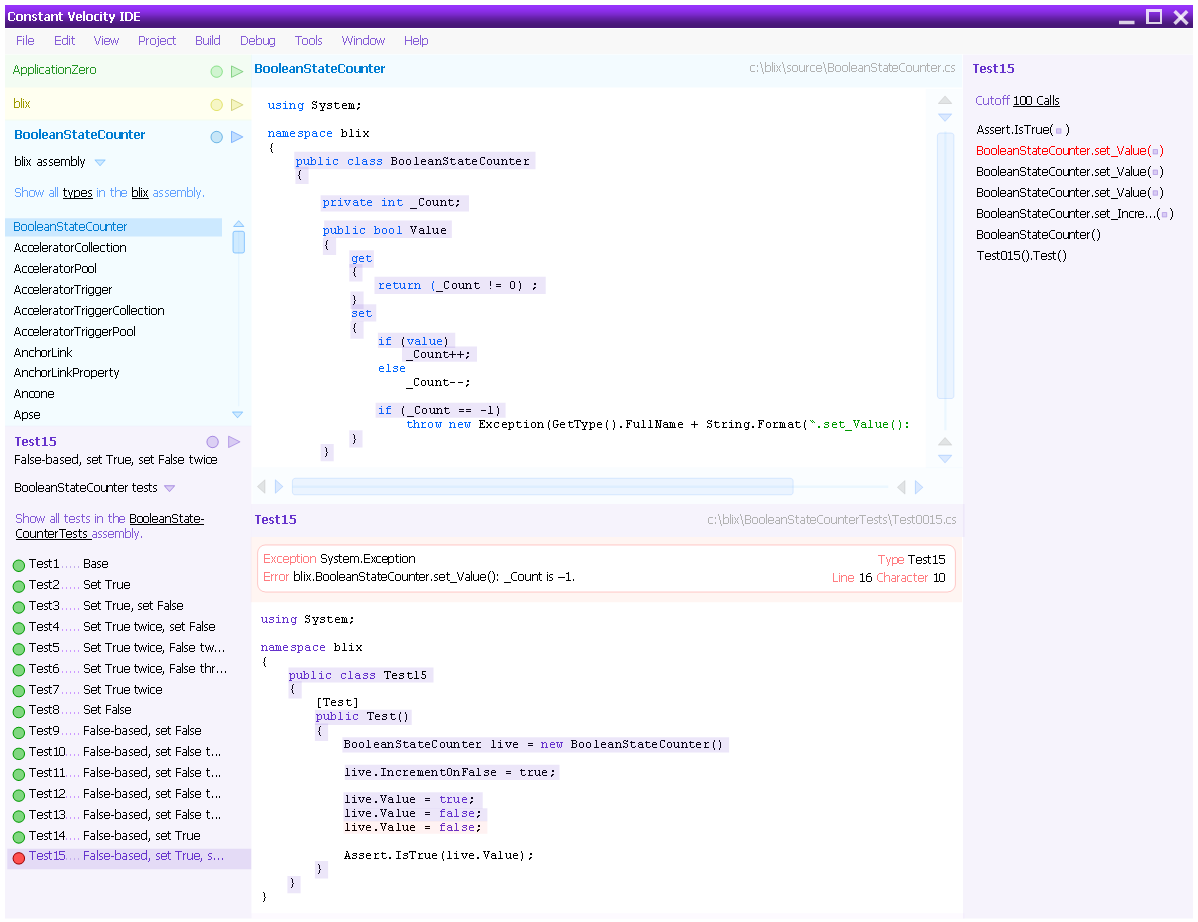Viewport: 1198px width, 922px height.
Task: Open the BooleanStateCounterTests assembly link
Action: [109, 526]
